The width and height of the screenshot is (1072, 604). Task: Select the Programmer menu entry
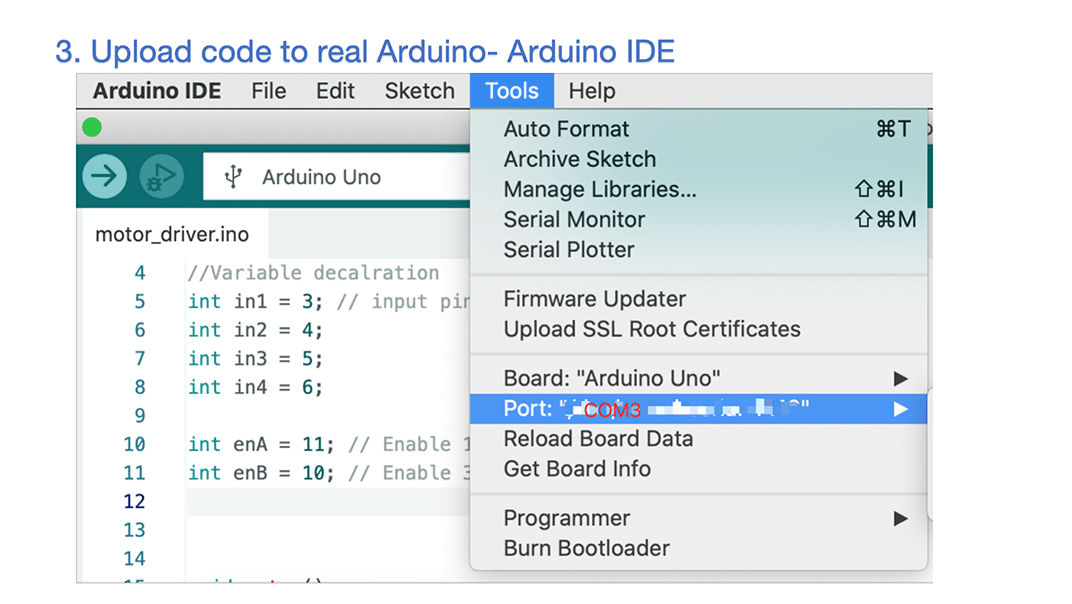pyautogui.click(x=699, y=518)
